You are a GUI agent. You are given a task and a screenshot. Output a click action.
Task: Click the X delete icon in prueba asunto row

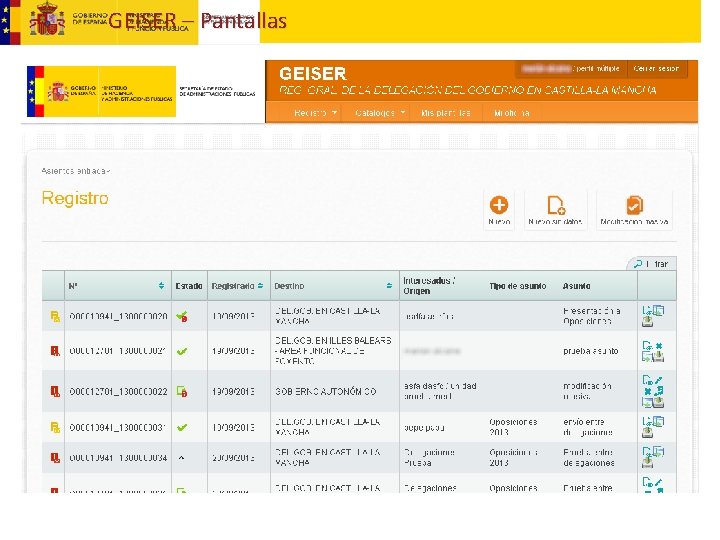pyautogui.click(x=658, y=346)
